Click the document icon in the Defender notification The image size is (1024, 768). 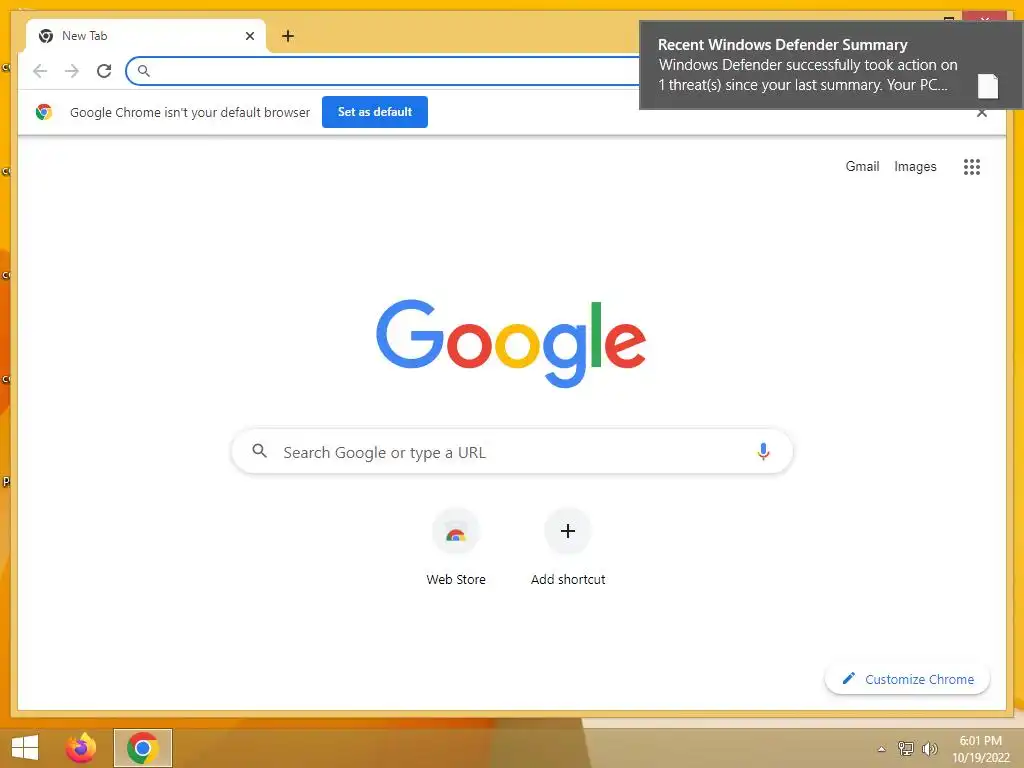(987, 86)
